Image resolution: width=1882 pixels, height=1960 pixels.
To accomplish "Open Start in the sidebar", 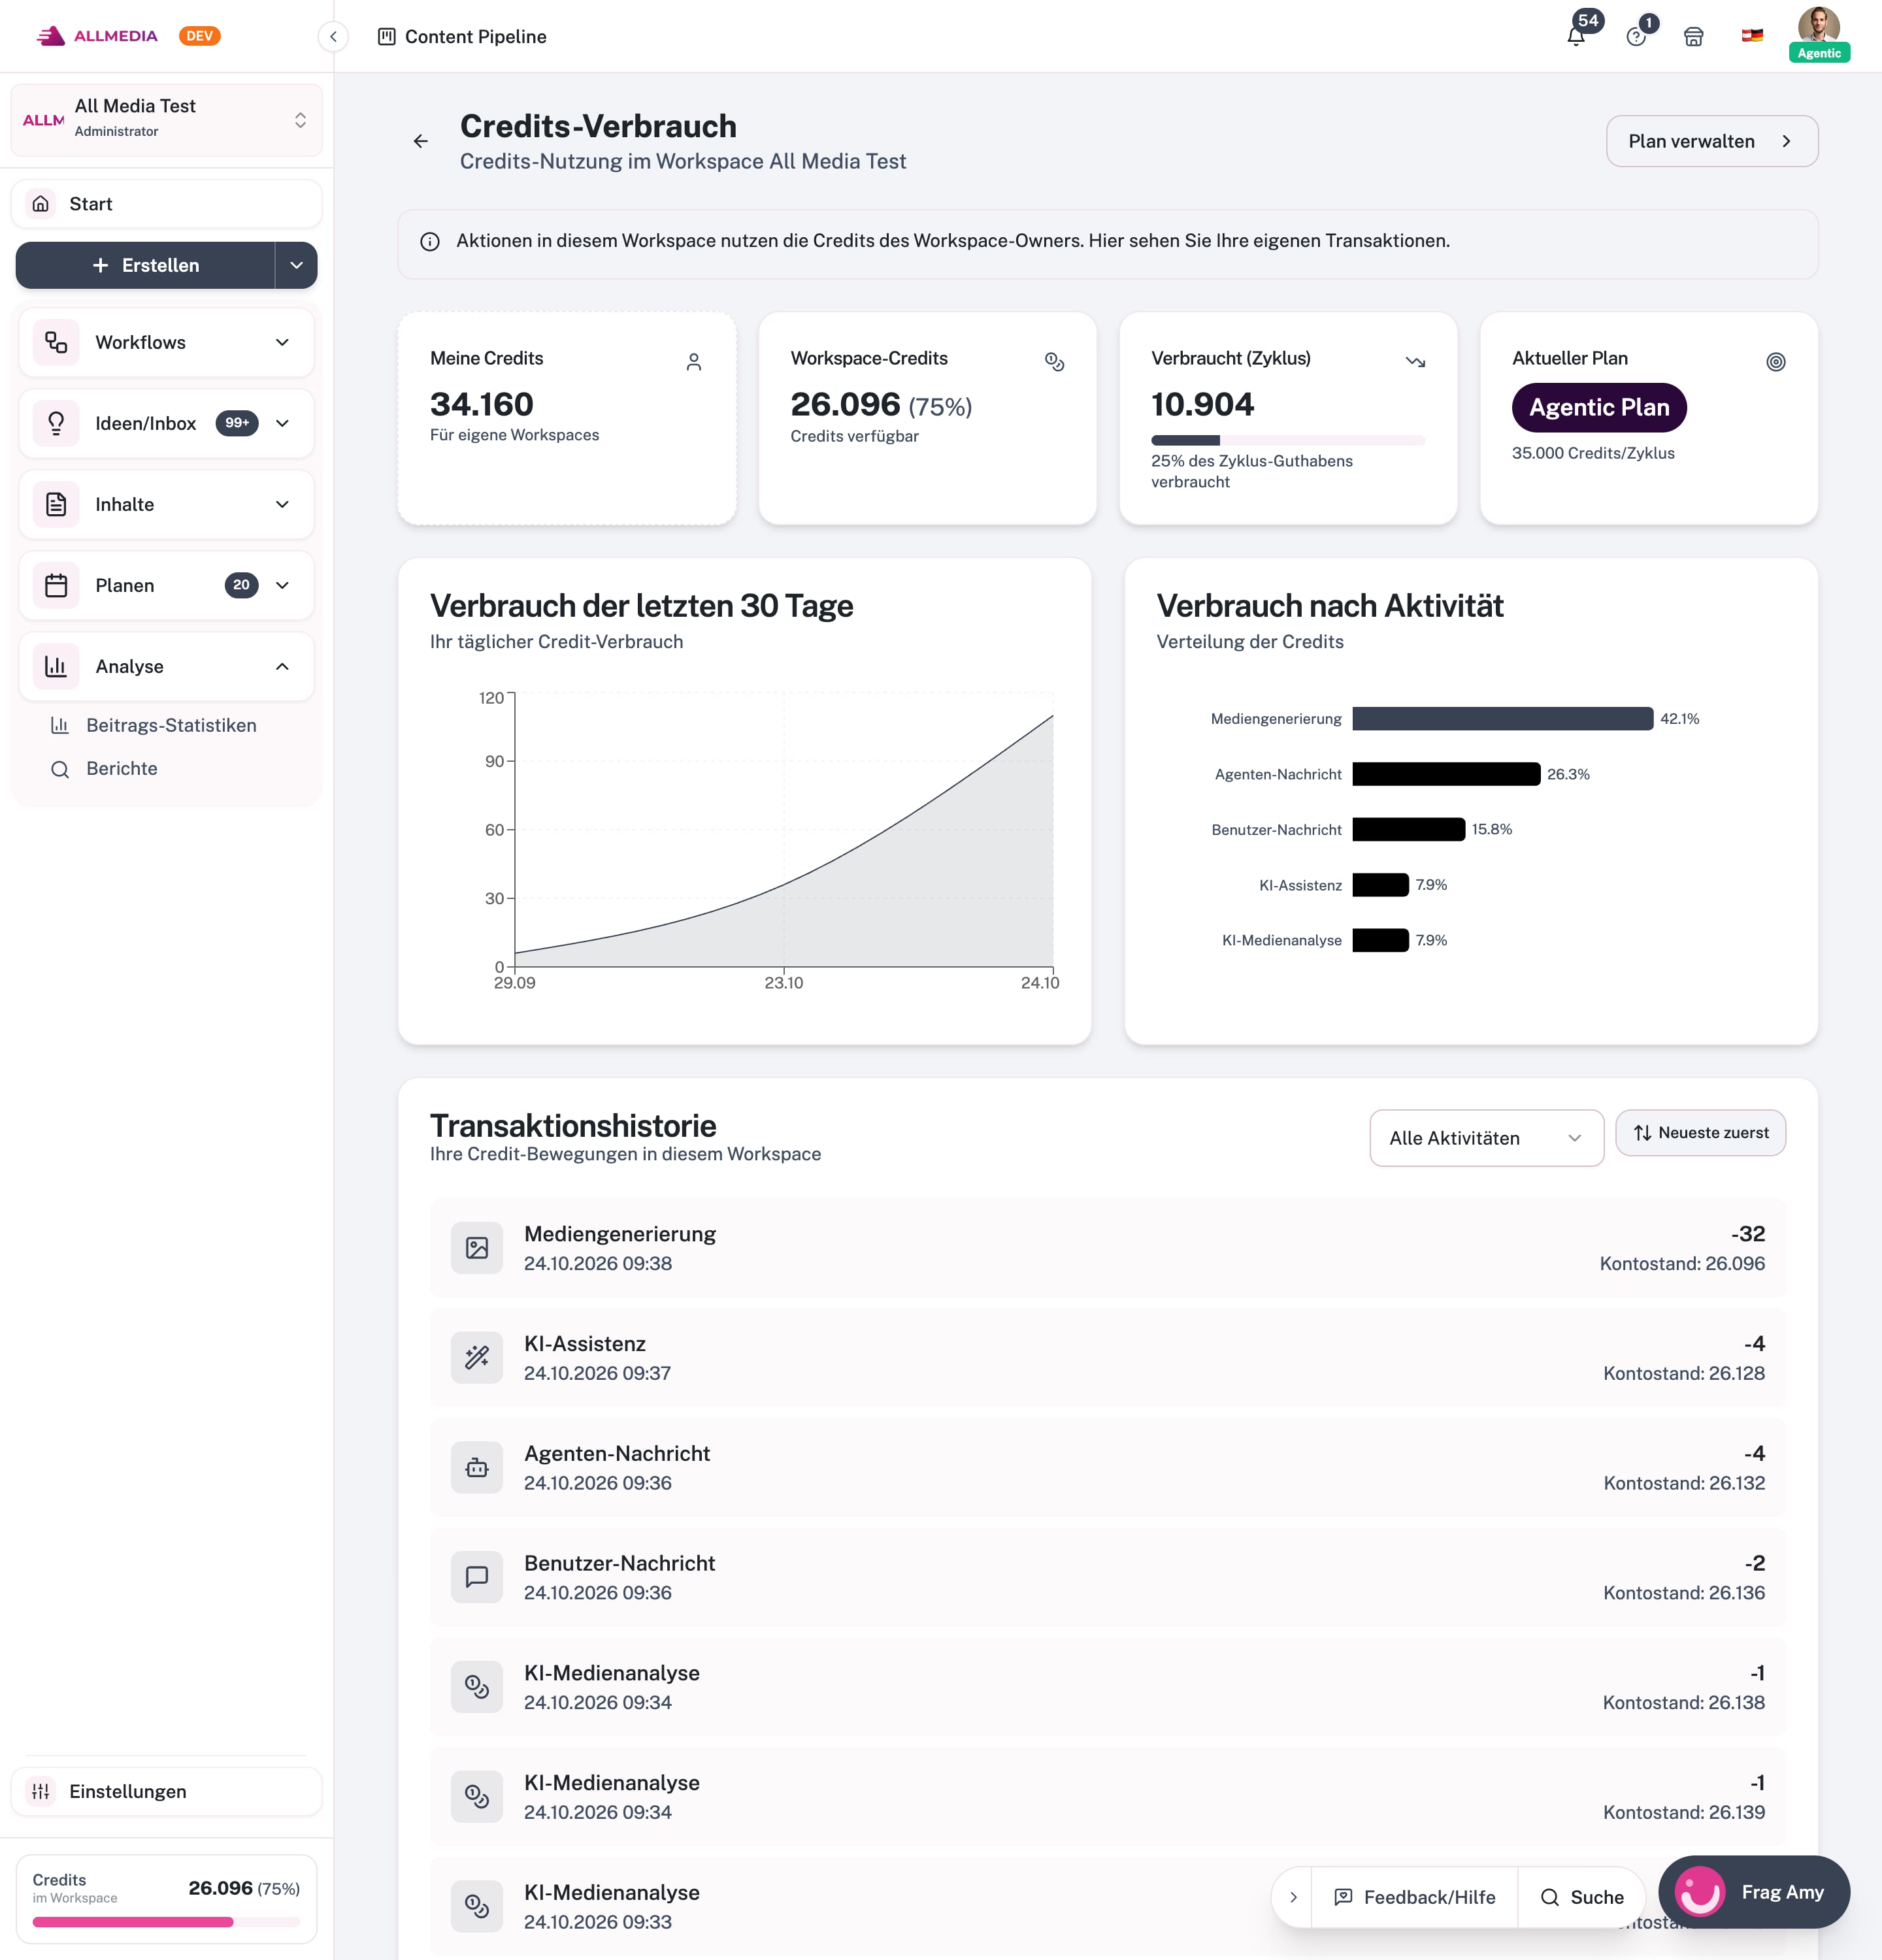I will pos(166,204).
